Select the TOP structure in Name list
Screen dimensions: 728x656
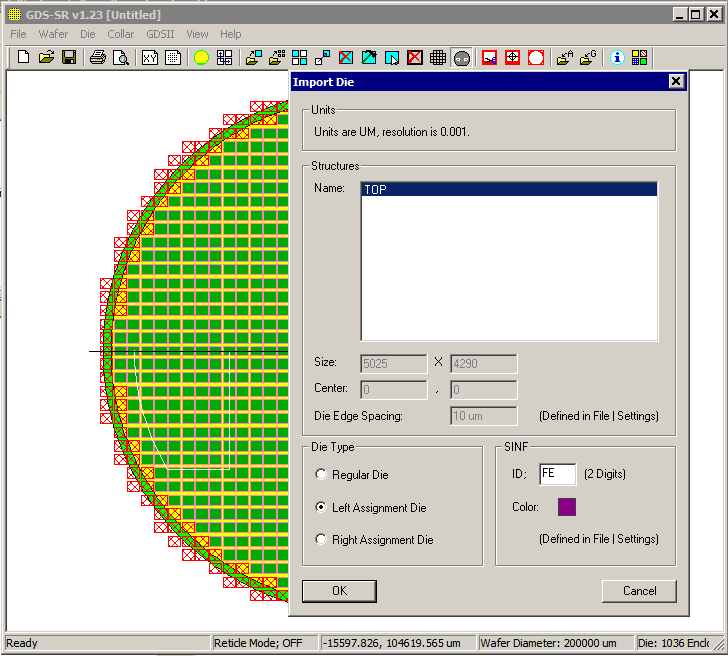coord(509,189)
